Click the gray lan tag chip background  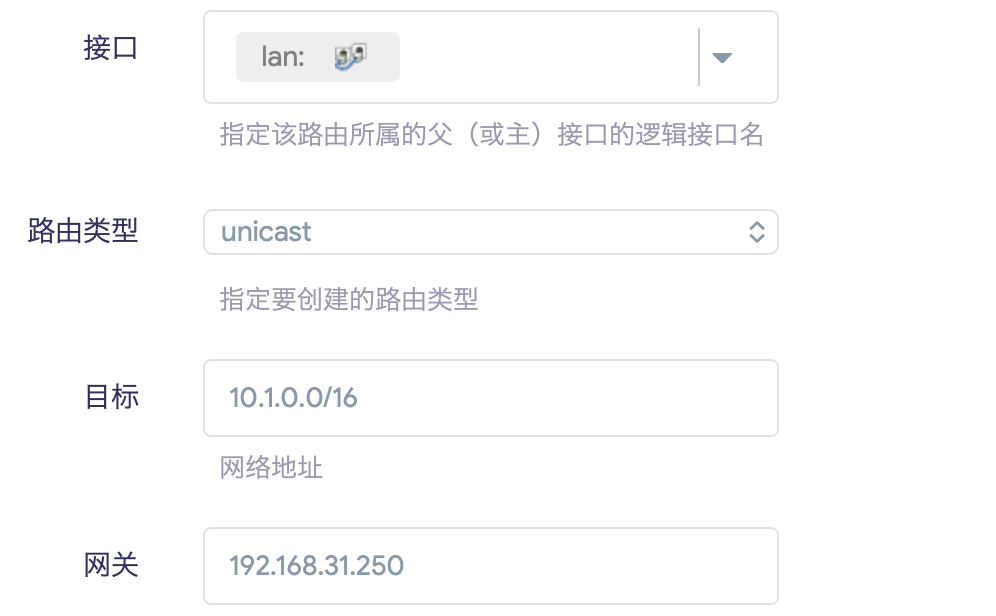click(385, 57)
